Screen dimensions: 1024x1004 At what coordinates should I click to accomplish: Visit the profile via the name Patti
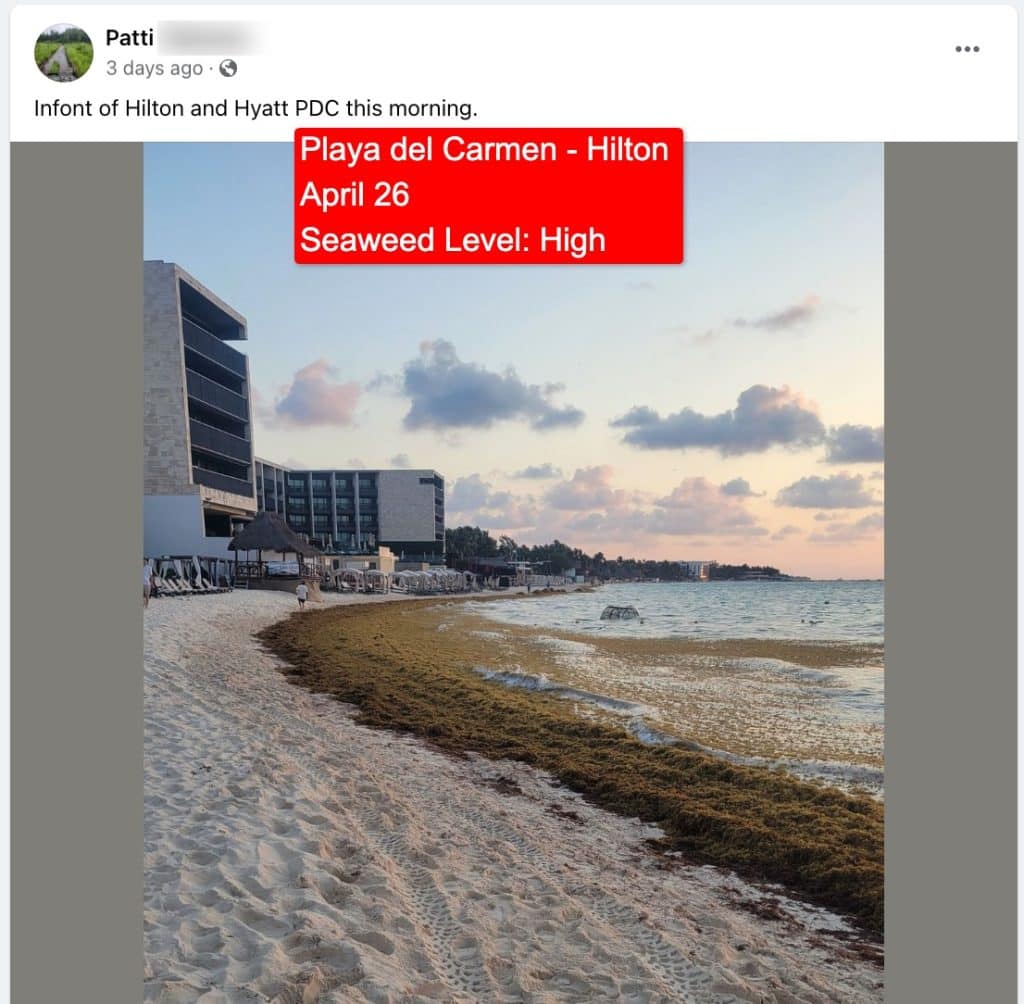pyautogui.click(x=129, y=38)
